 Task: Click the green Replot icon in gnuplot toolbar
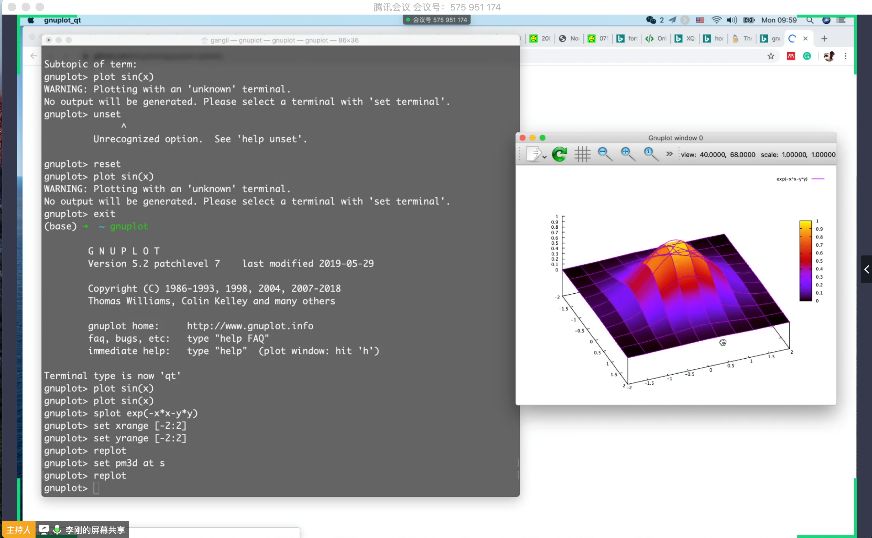pos(559,154)
